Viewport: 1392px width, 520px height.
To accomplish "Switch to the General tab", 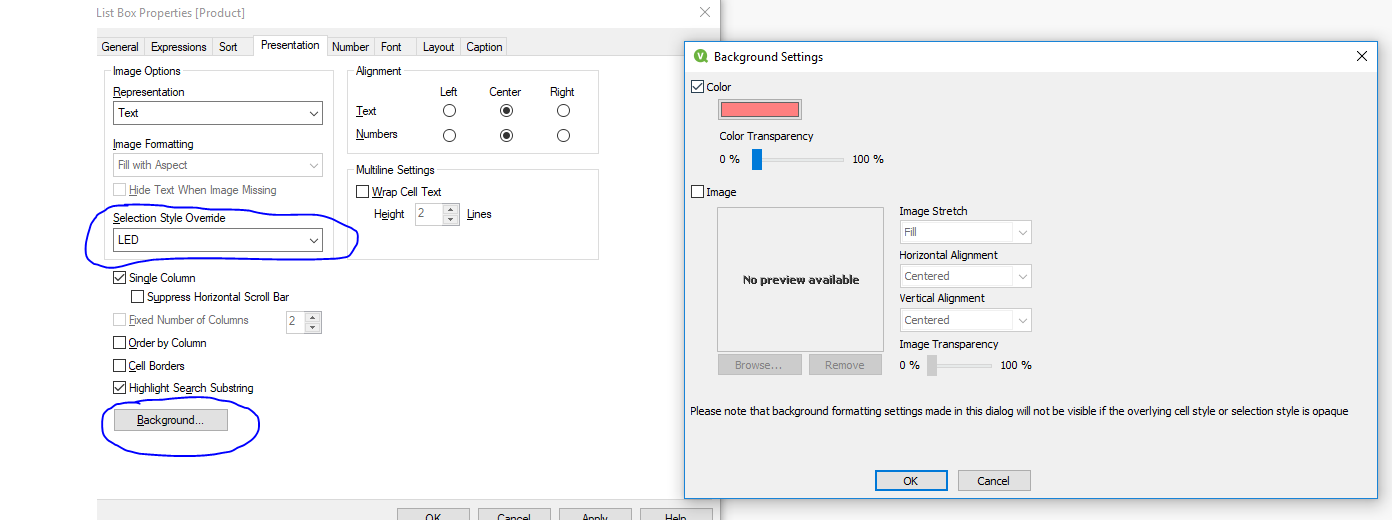I will point(120,47).
